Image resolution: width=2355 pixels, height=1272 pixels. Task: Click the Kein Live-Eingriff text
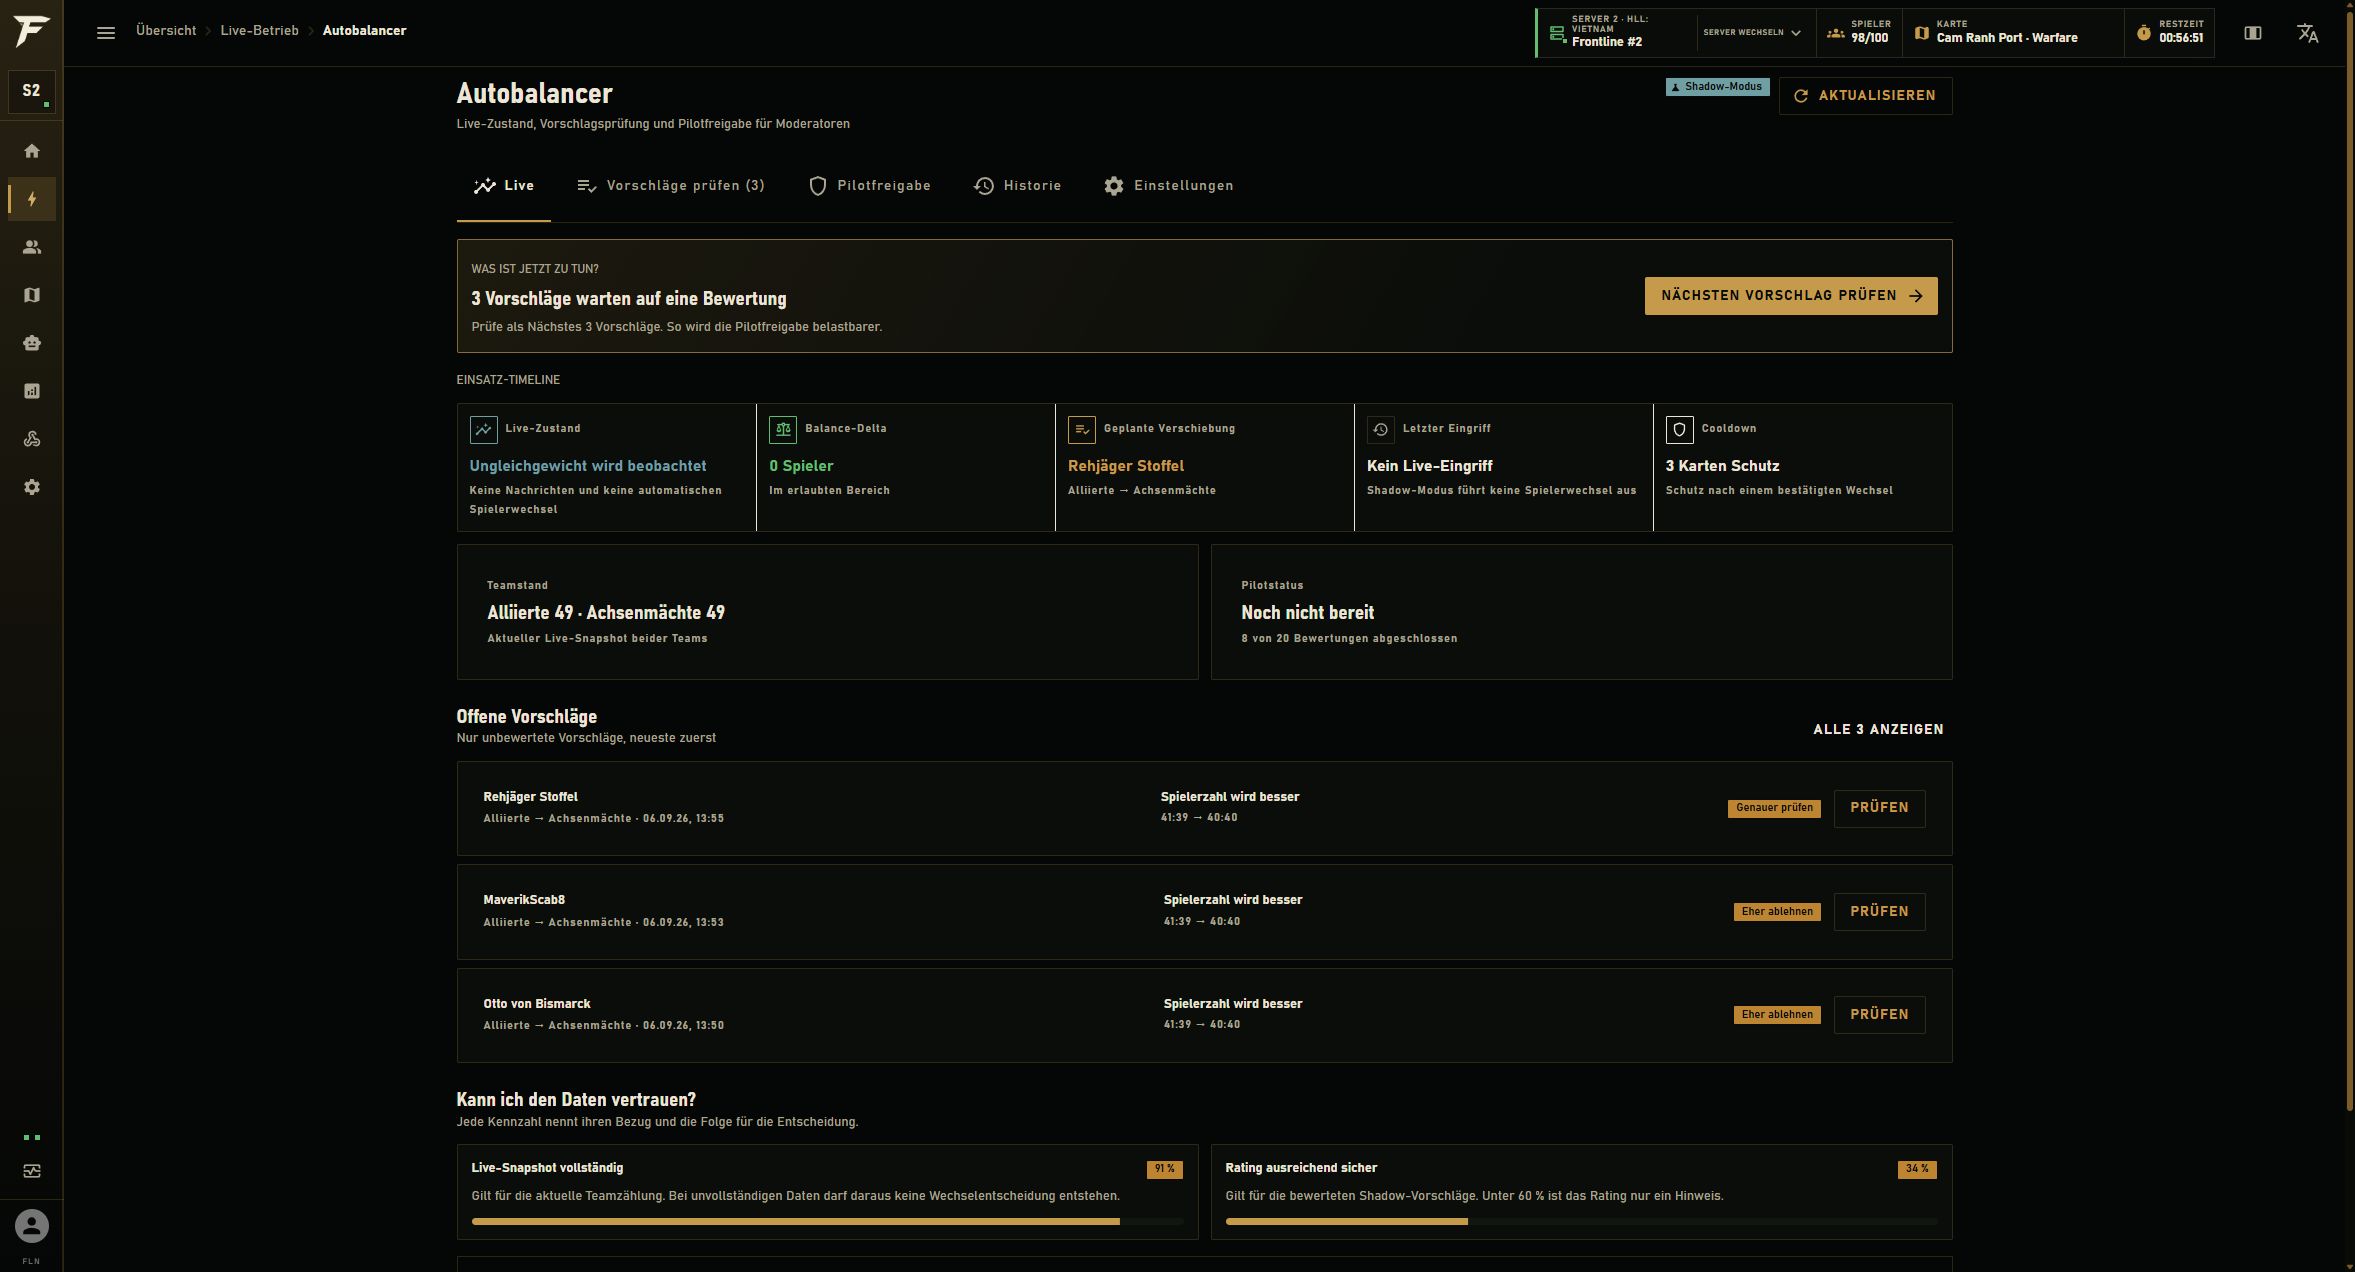point(1429,466)
